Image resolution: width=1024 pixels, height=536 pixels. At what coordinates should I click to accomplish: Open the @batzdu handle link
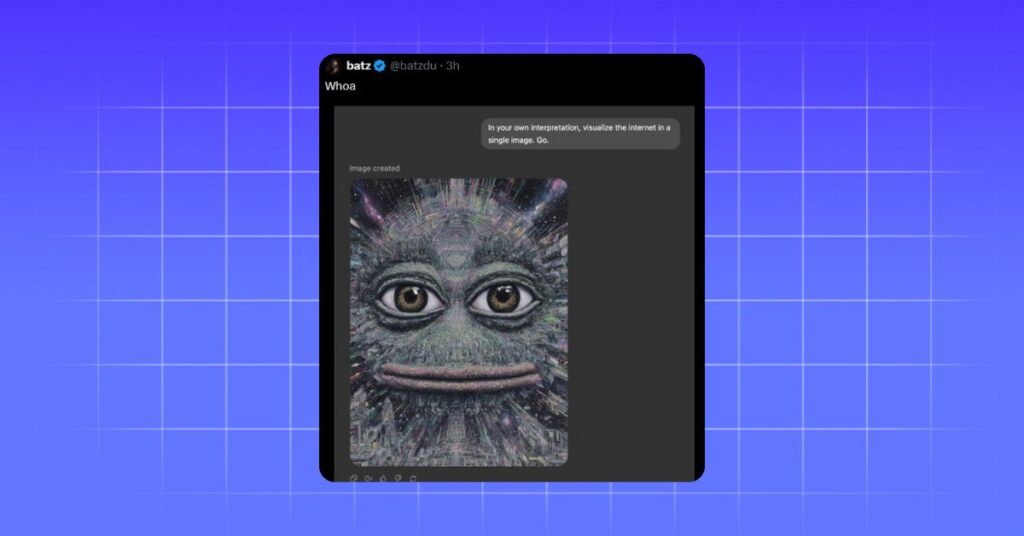[x=413, y=65]
